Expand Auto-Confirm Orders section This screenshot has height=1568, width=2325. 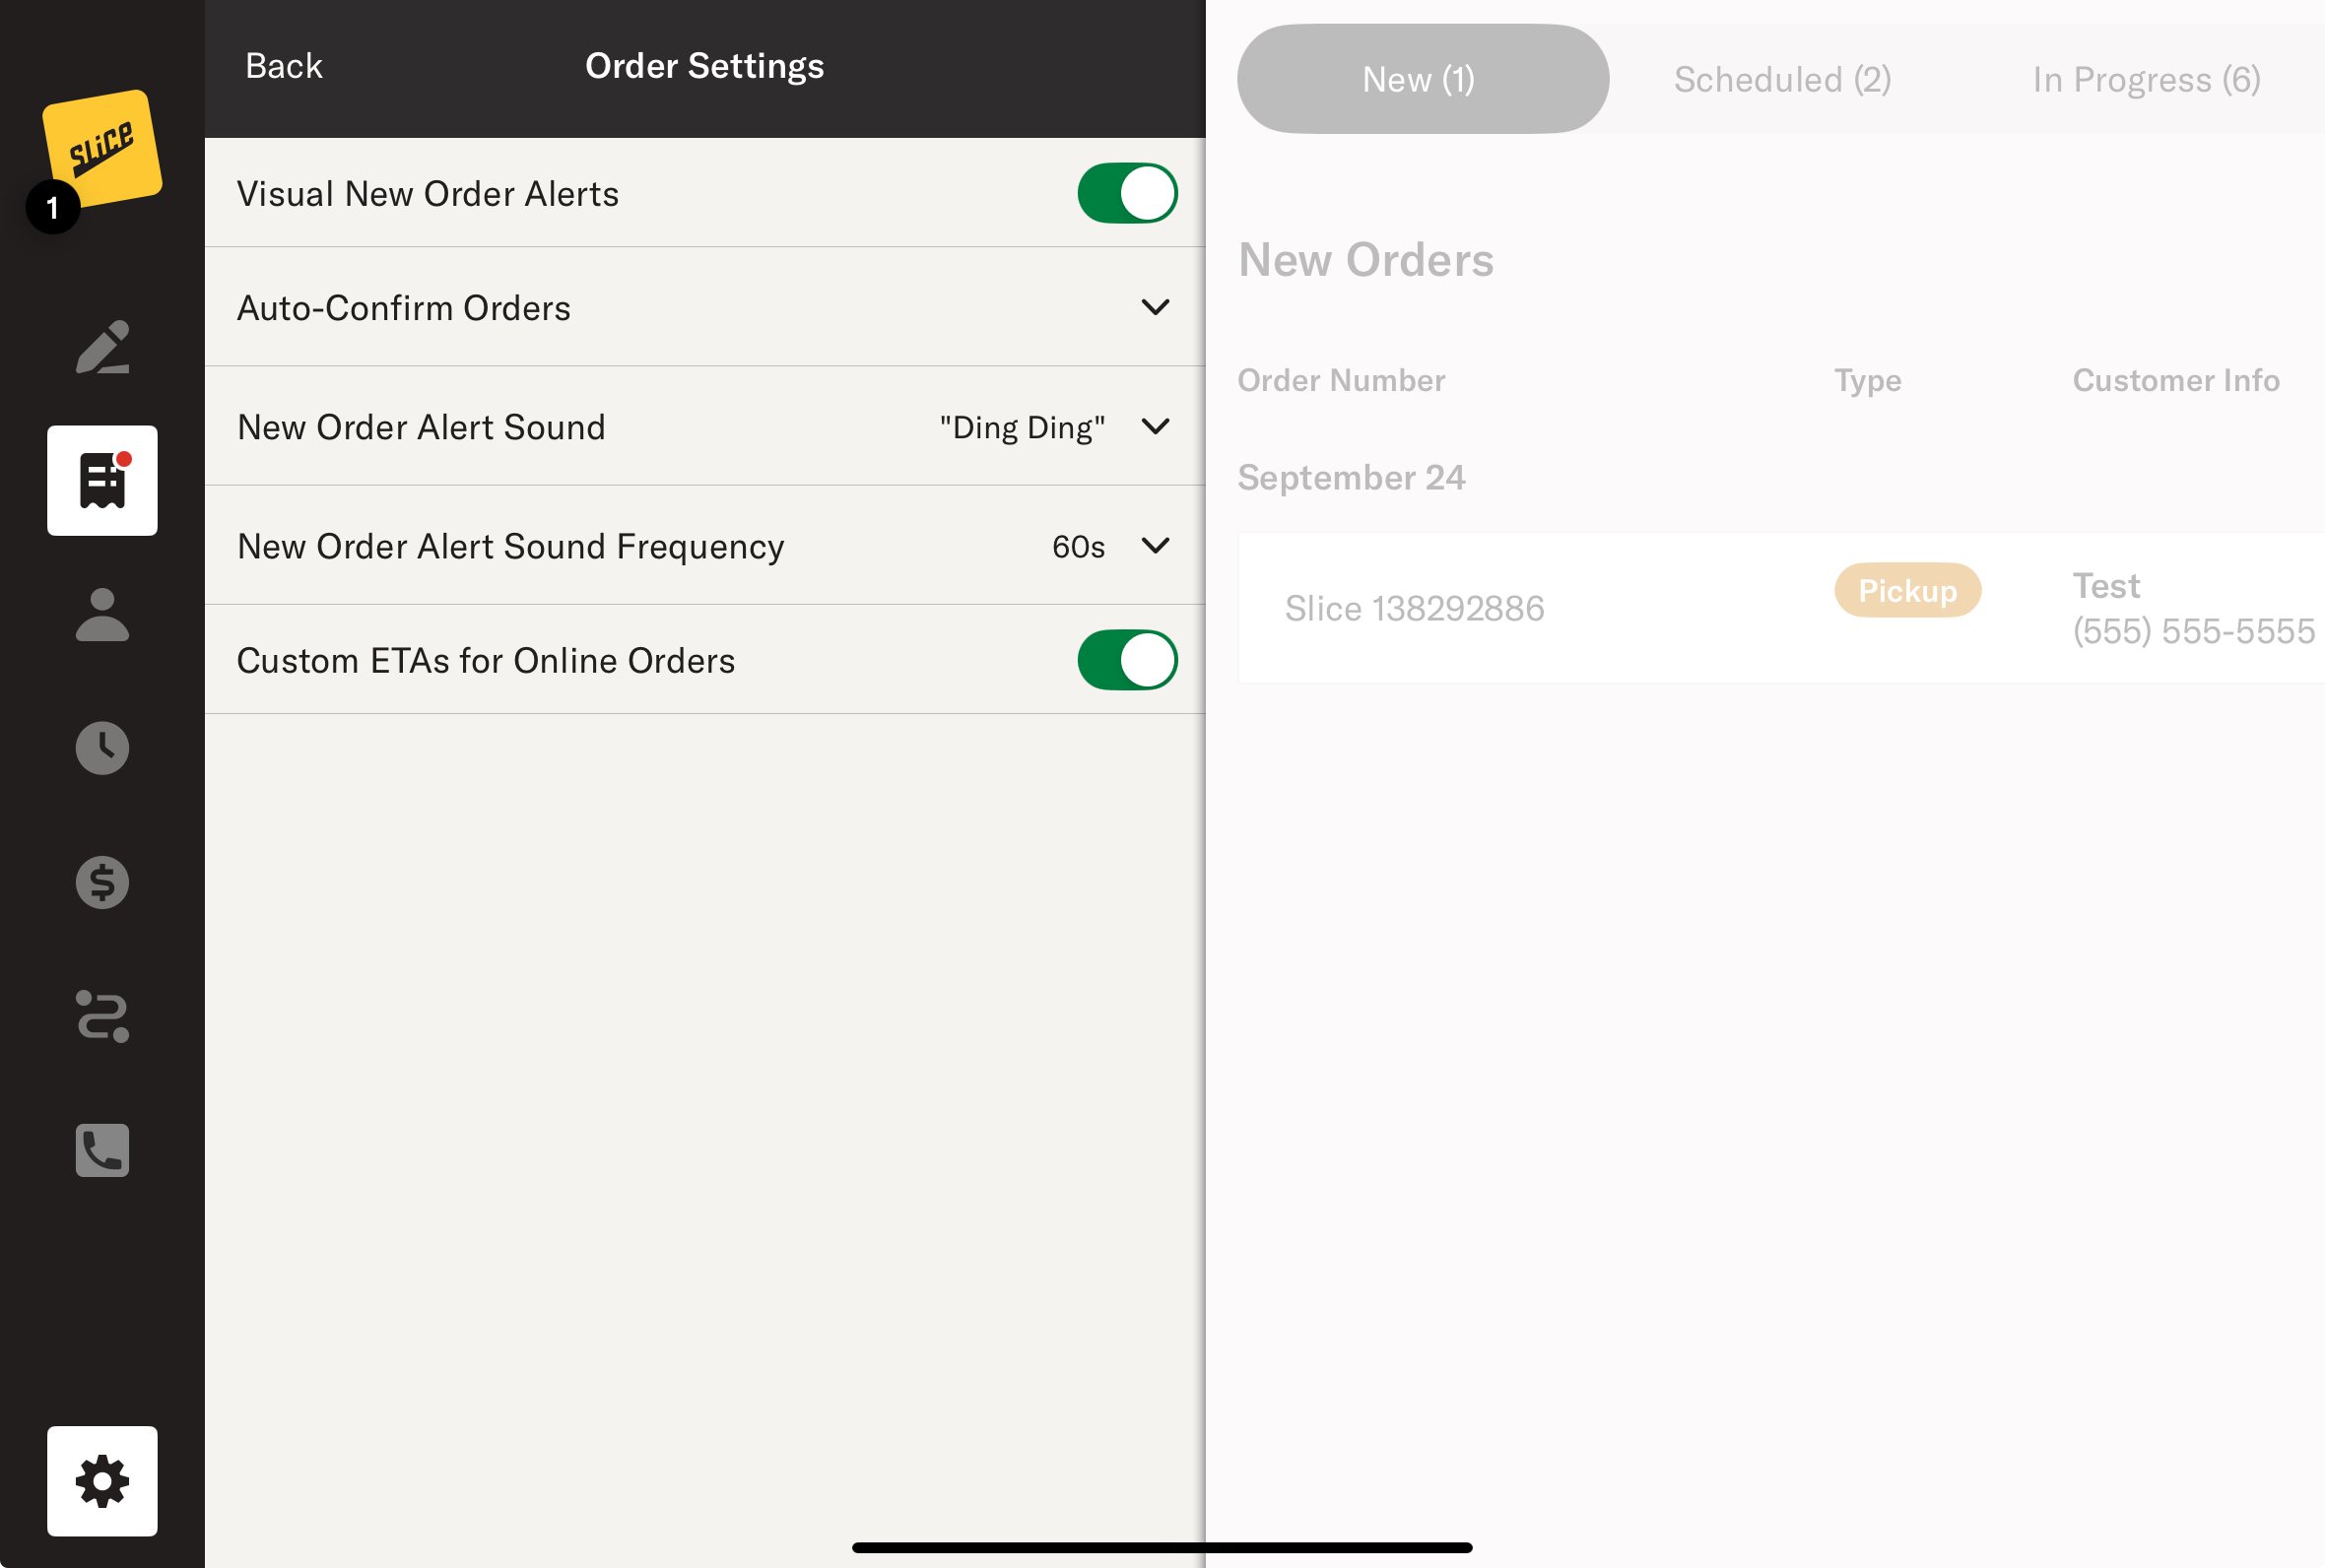tap(1154, 308)
